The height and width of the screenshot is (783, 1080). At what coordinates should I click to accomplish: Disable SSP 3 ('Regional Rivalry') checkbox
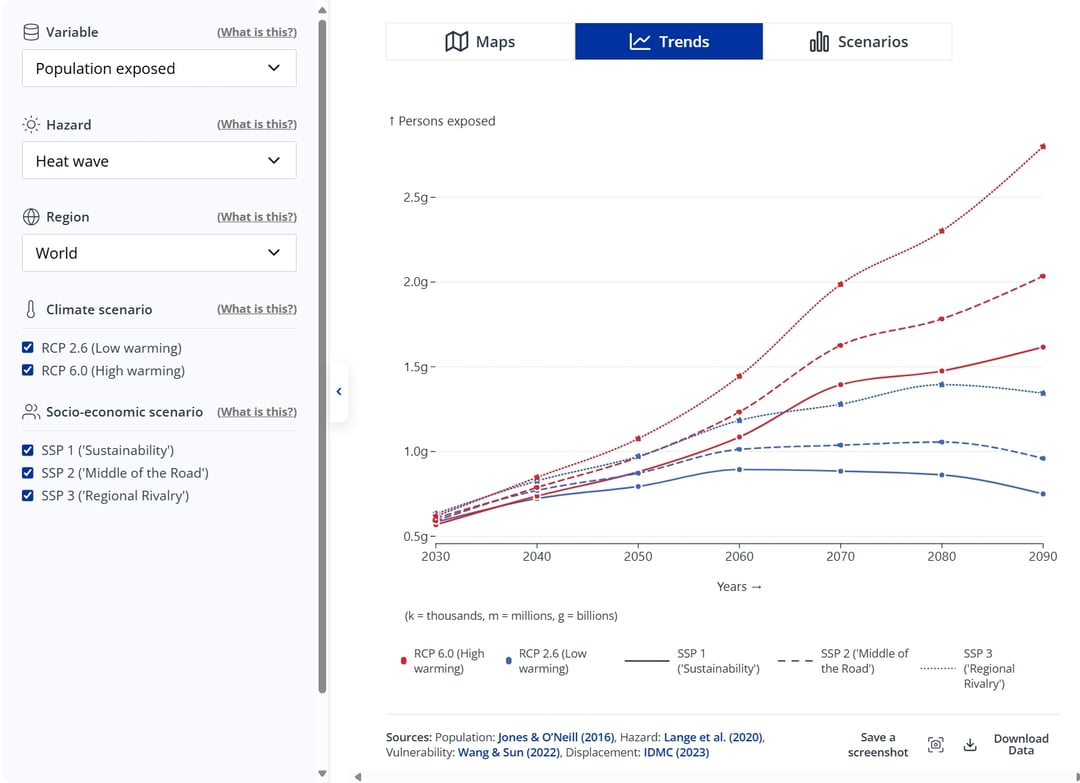pyautogui.click(x=28, y=496)
